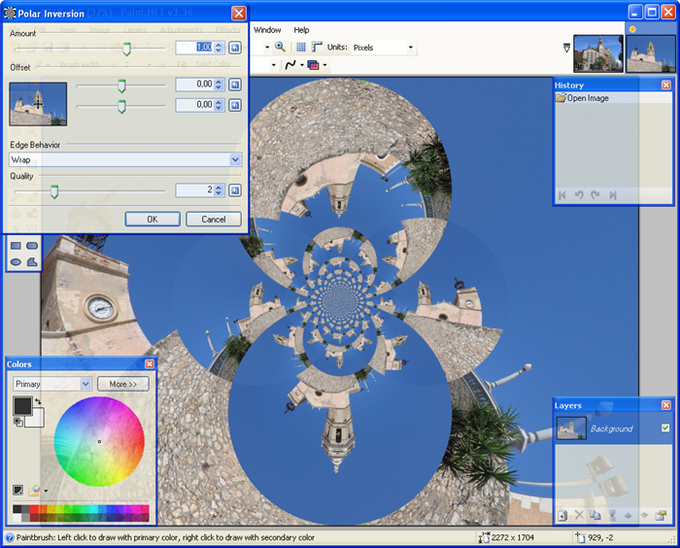This screenshot has height=548, width=680.
Task: Click the Amount value input field
Action: 195,47
